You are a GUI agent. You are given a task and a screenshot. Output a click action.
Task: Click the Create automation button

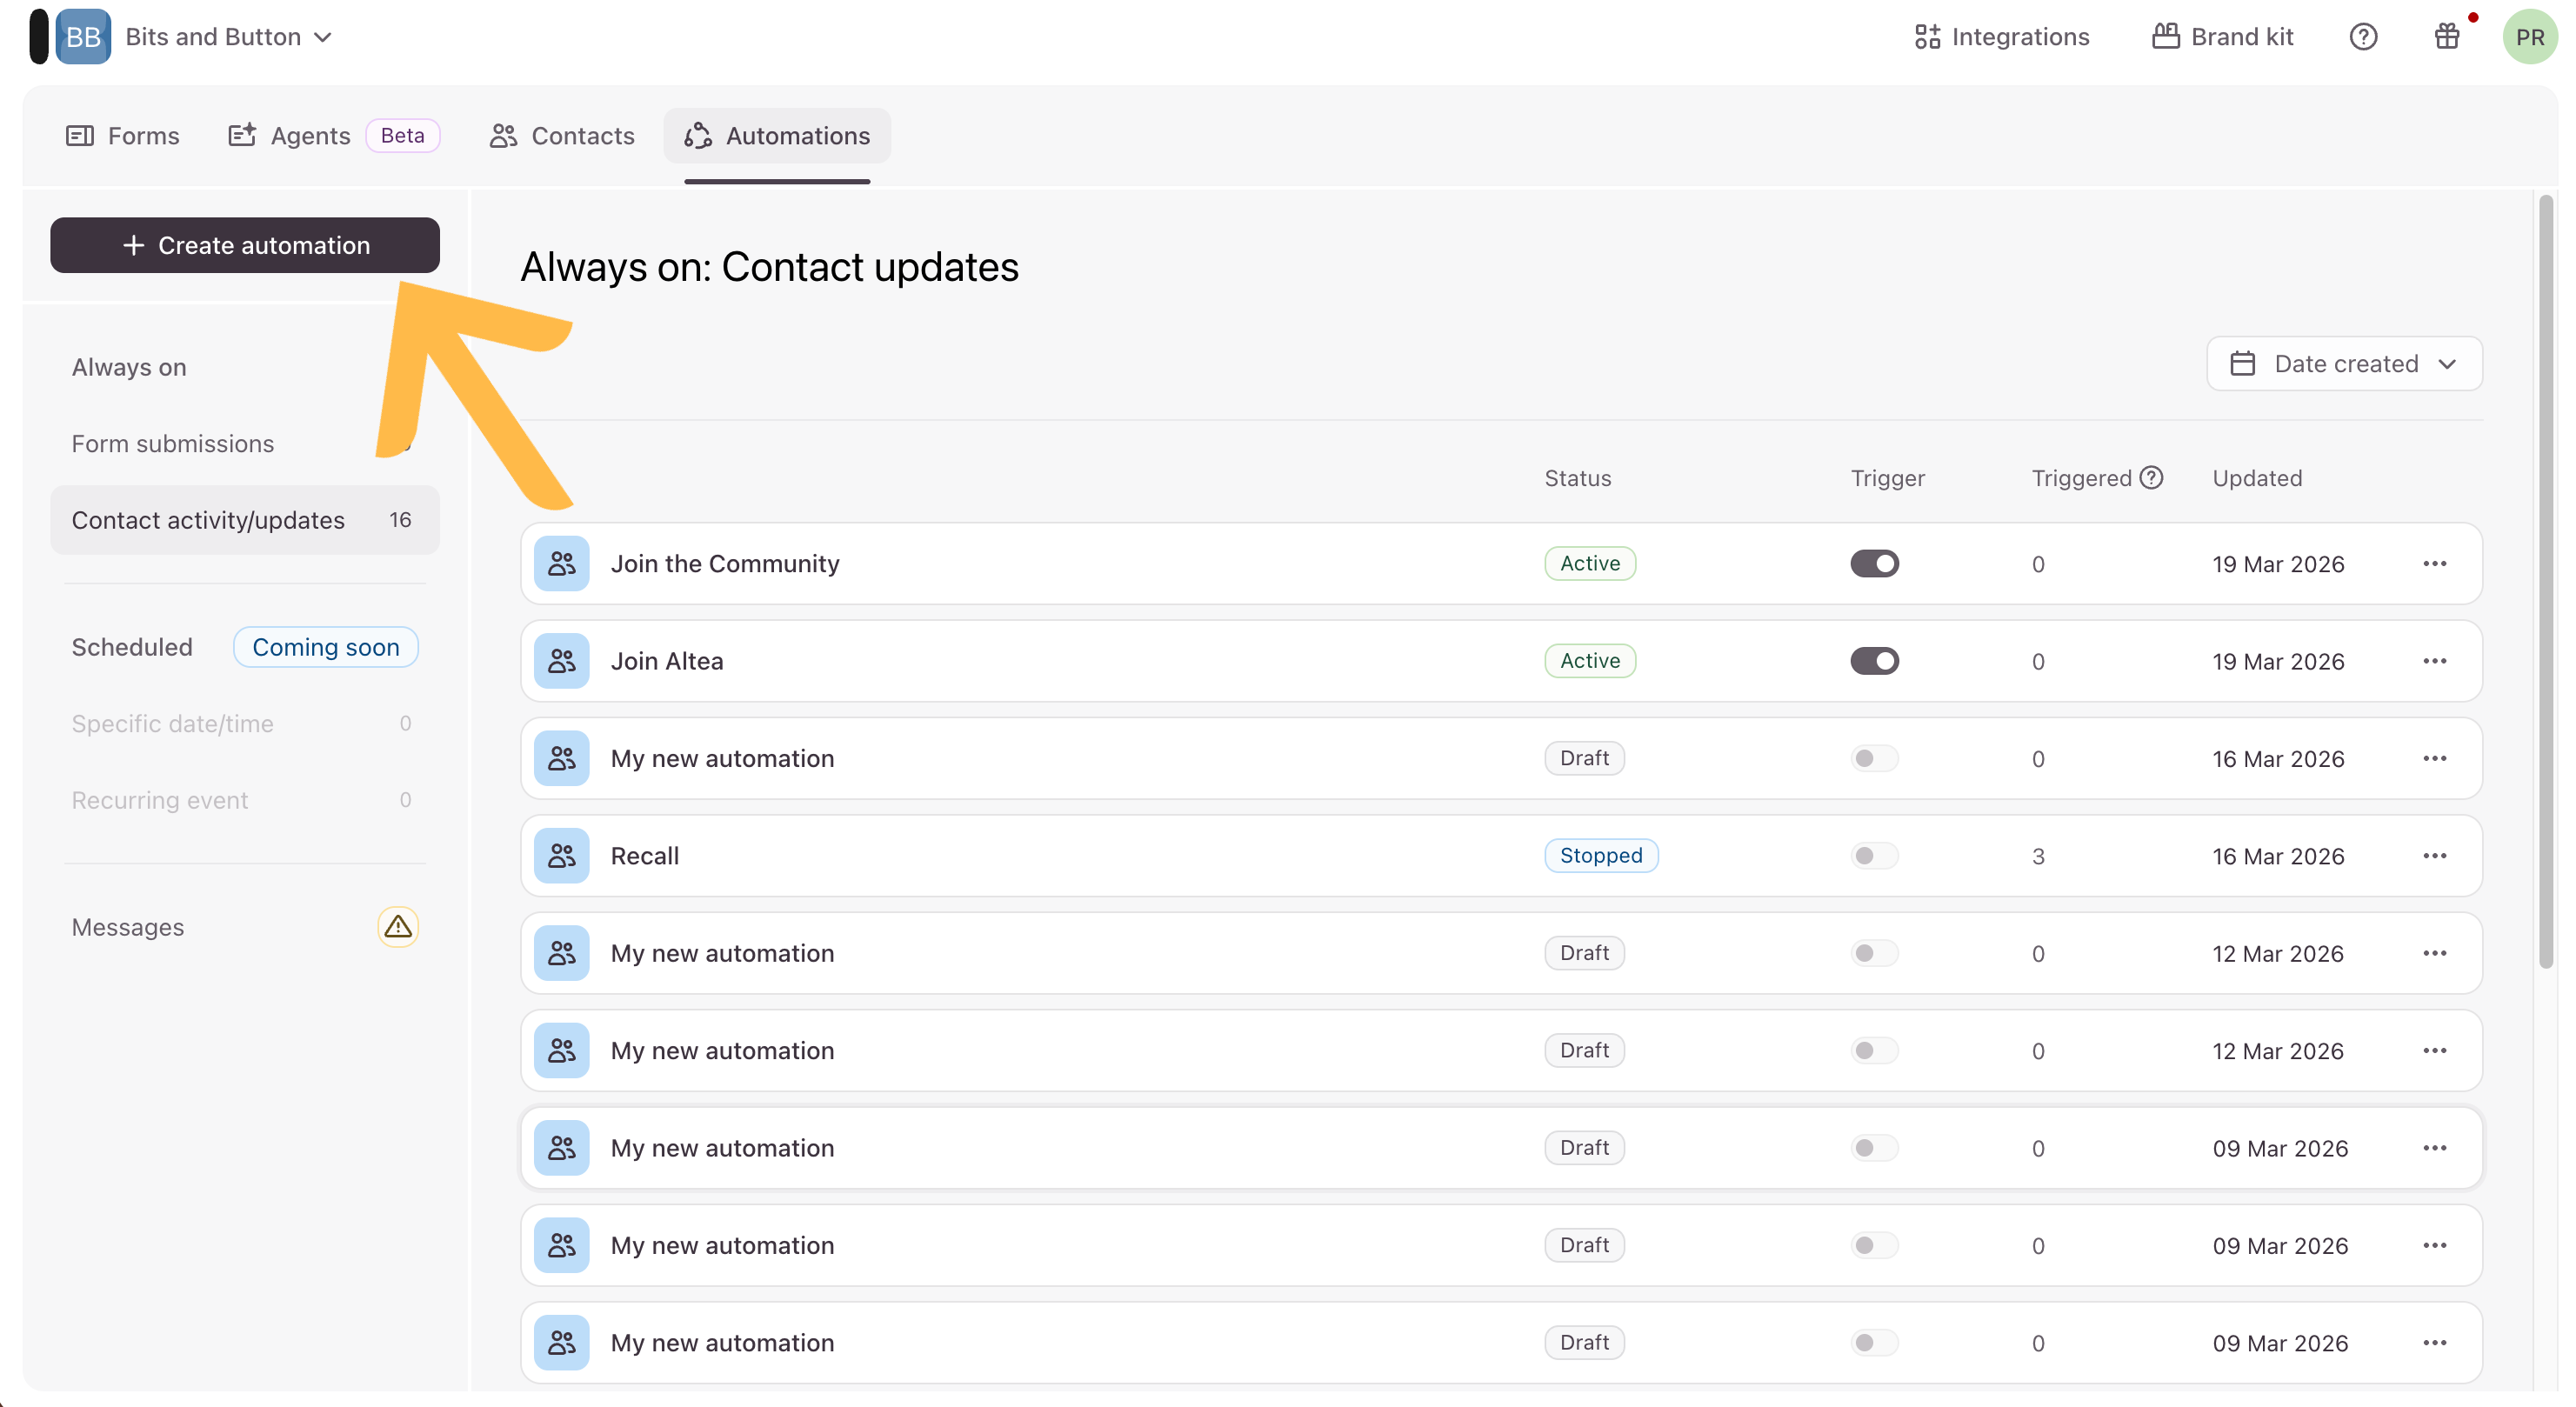coord(245,245)
